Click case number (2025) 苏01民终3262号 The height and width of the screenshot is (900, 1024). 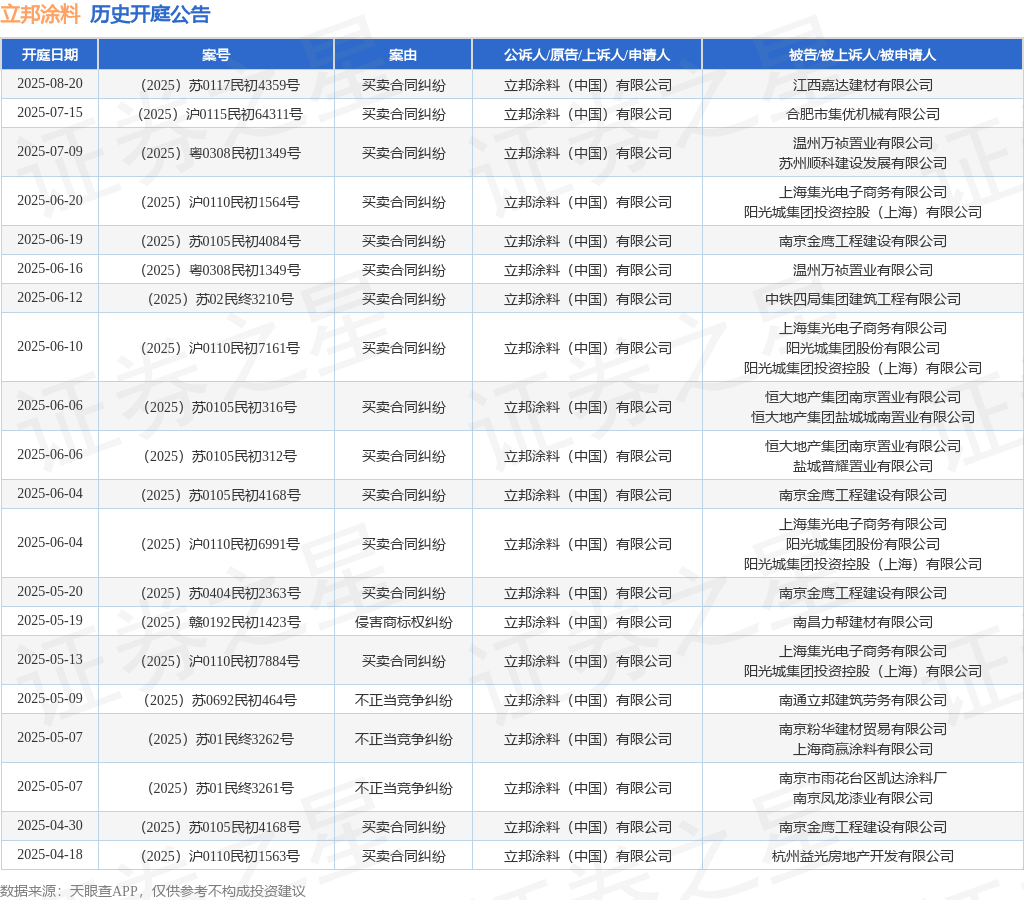tap(220, 739)
